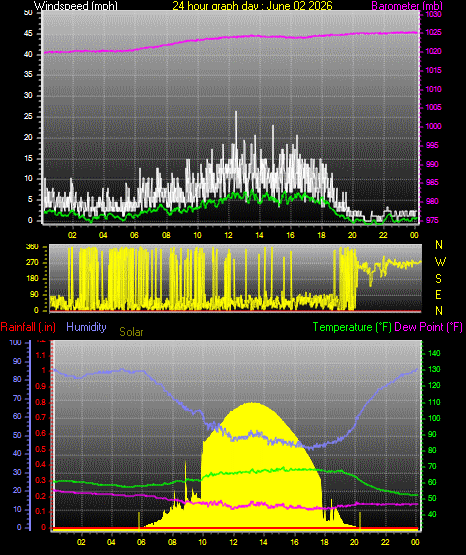Select the Rainfall (.in) legend label
Viewport: 466px width, 555px height.
tap(28, 327)
